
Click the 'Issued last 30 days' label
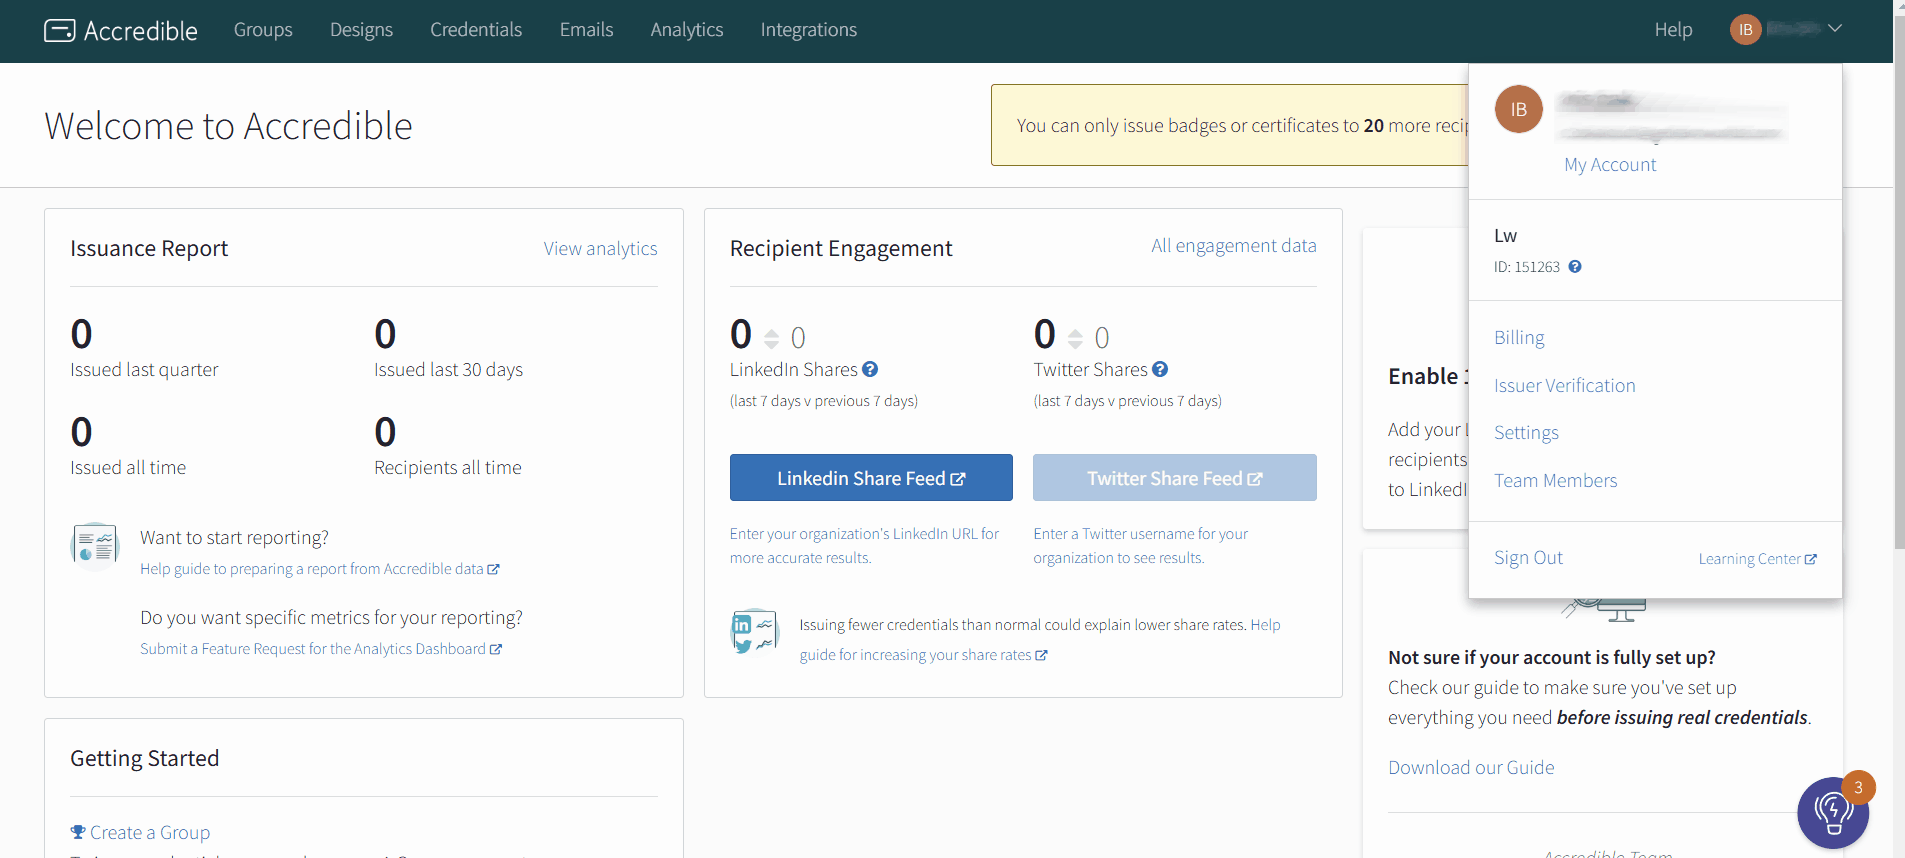(448, 370)
